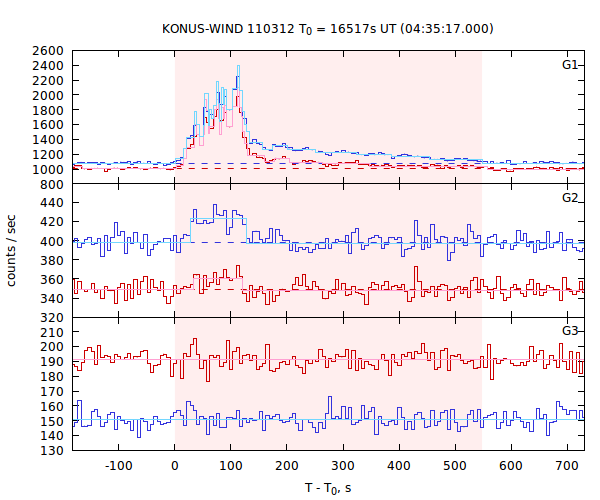
Task: Click the G3 y-axis value '210'
Action: (x=52, y=332)
